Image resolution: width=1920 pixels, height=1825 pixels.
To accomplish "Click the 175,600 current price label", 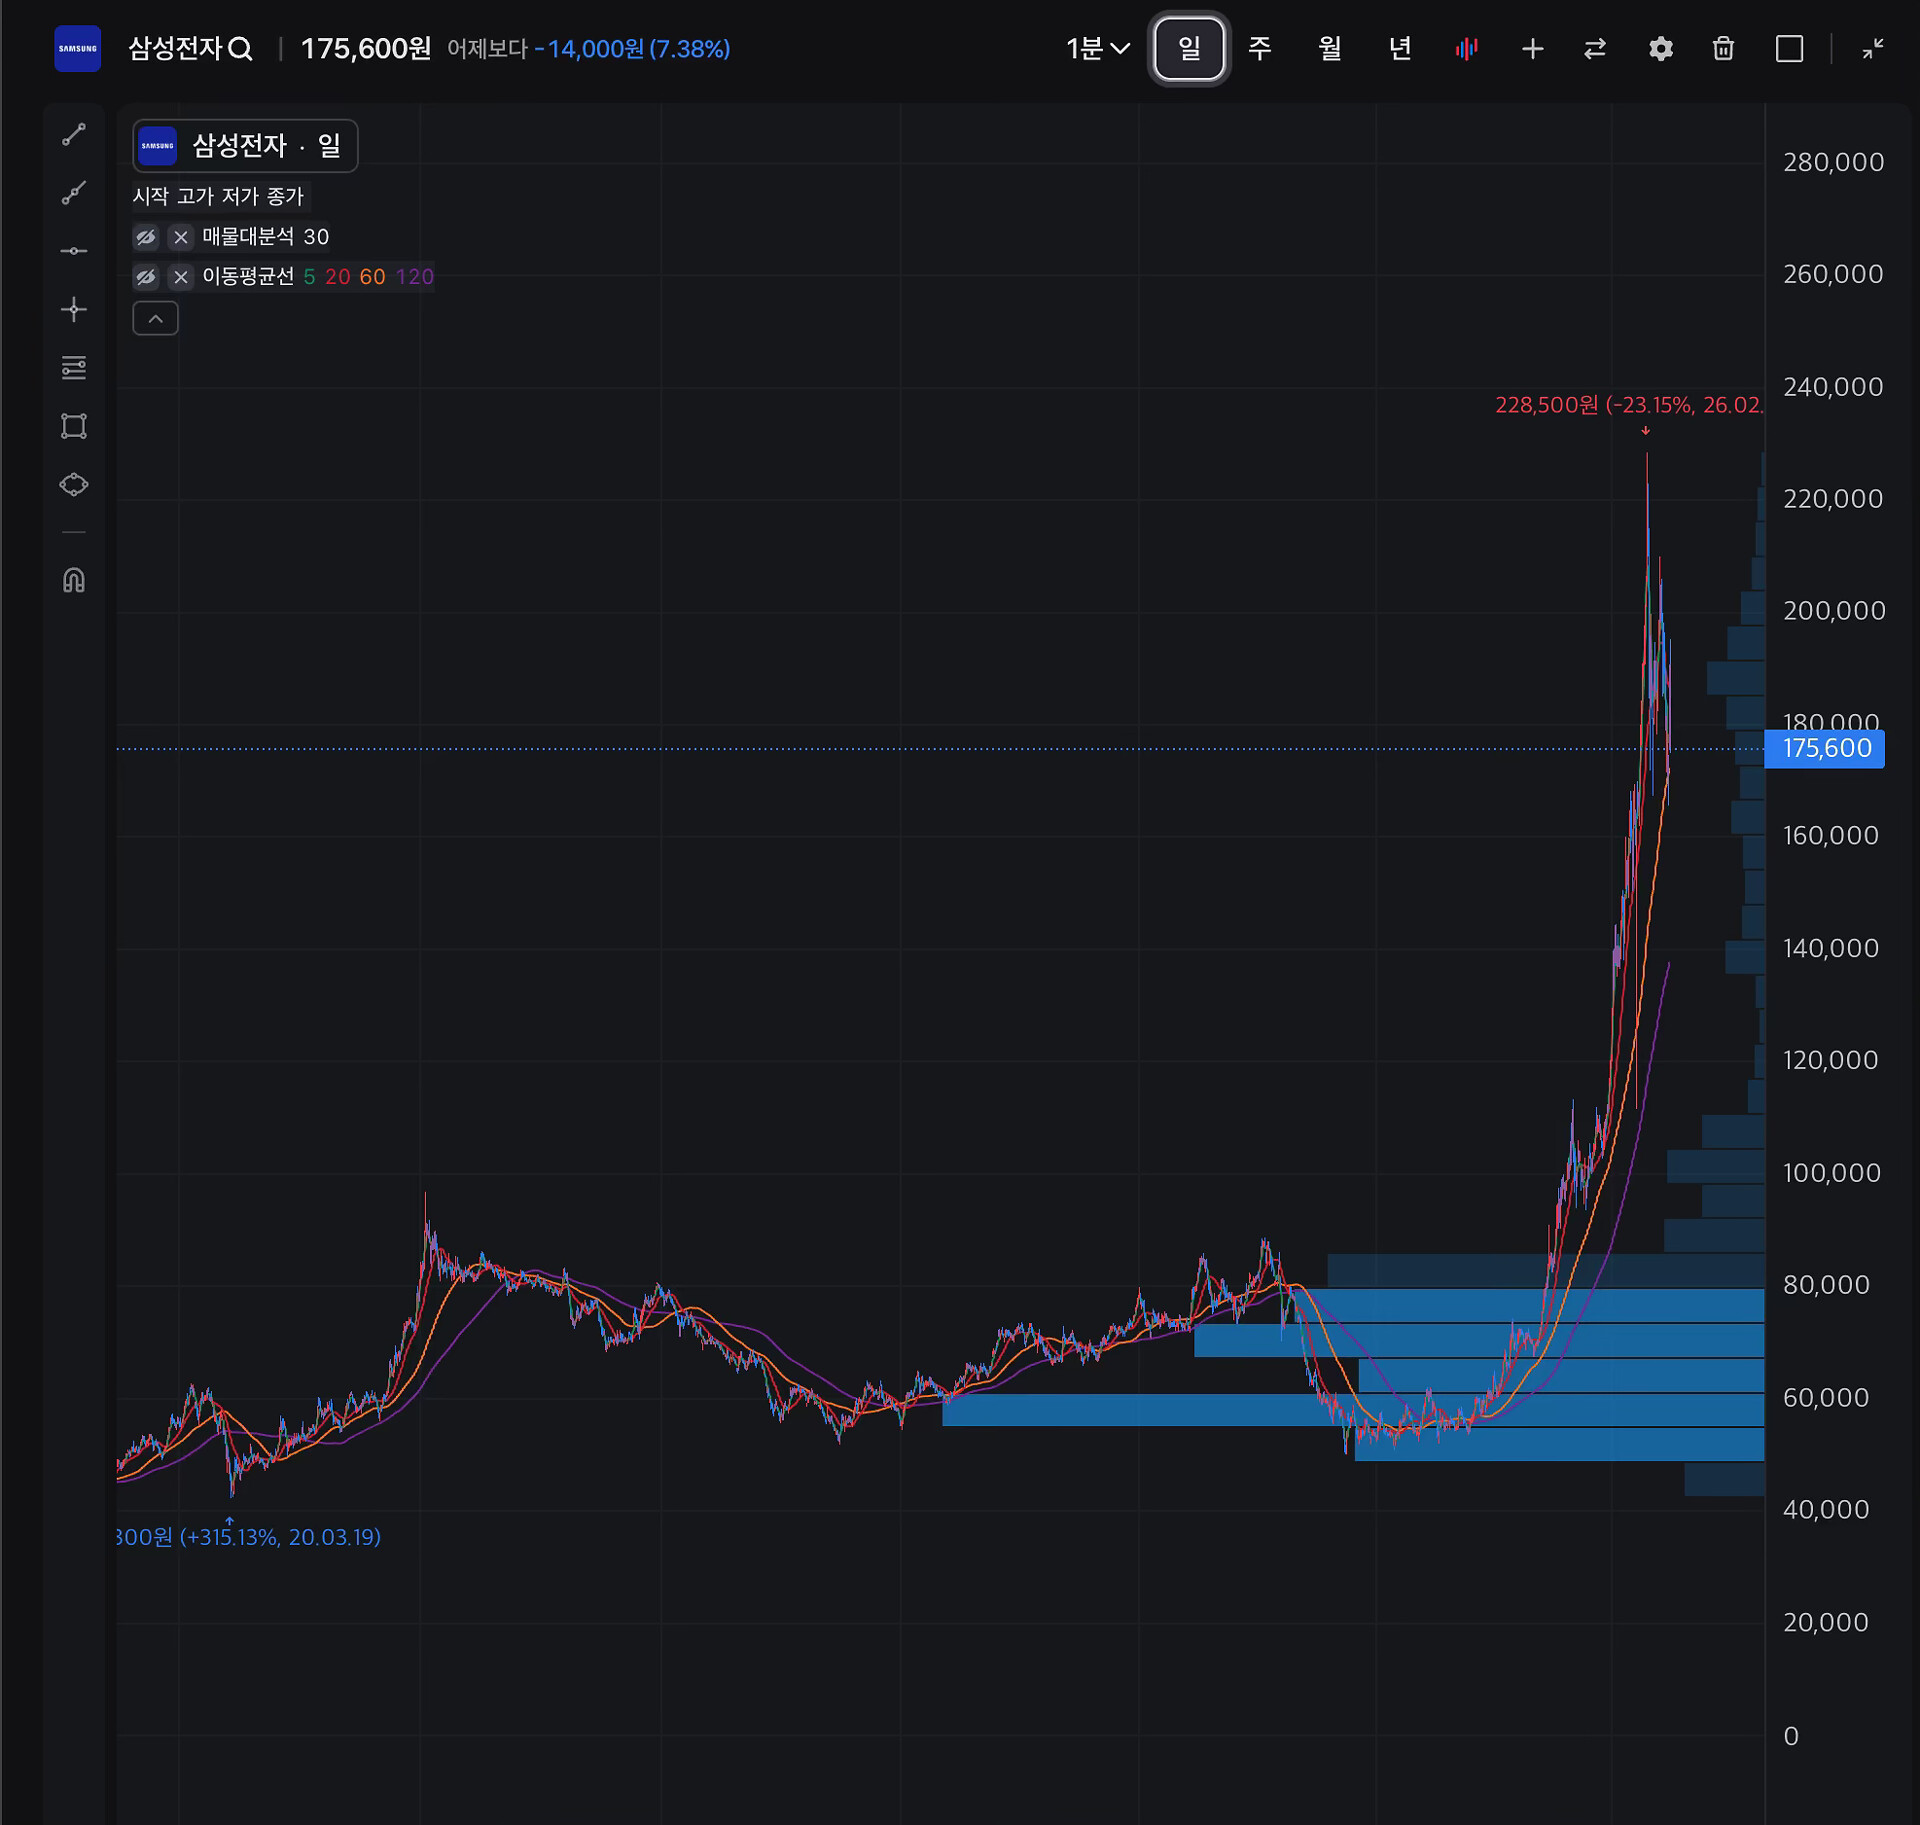I will pos(1824,749).
